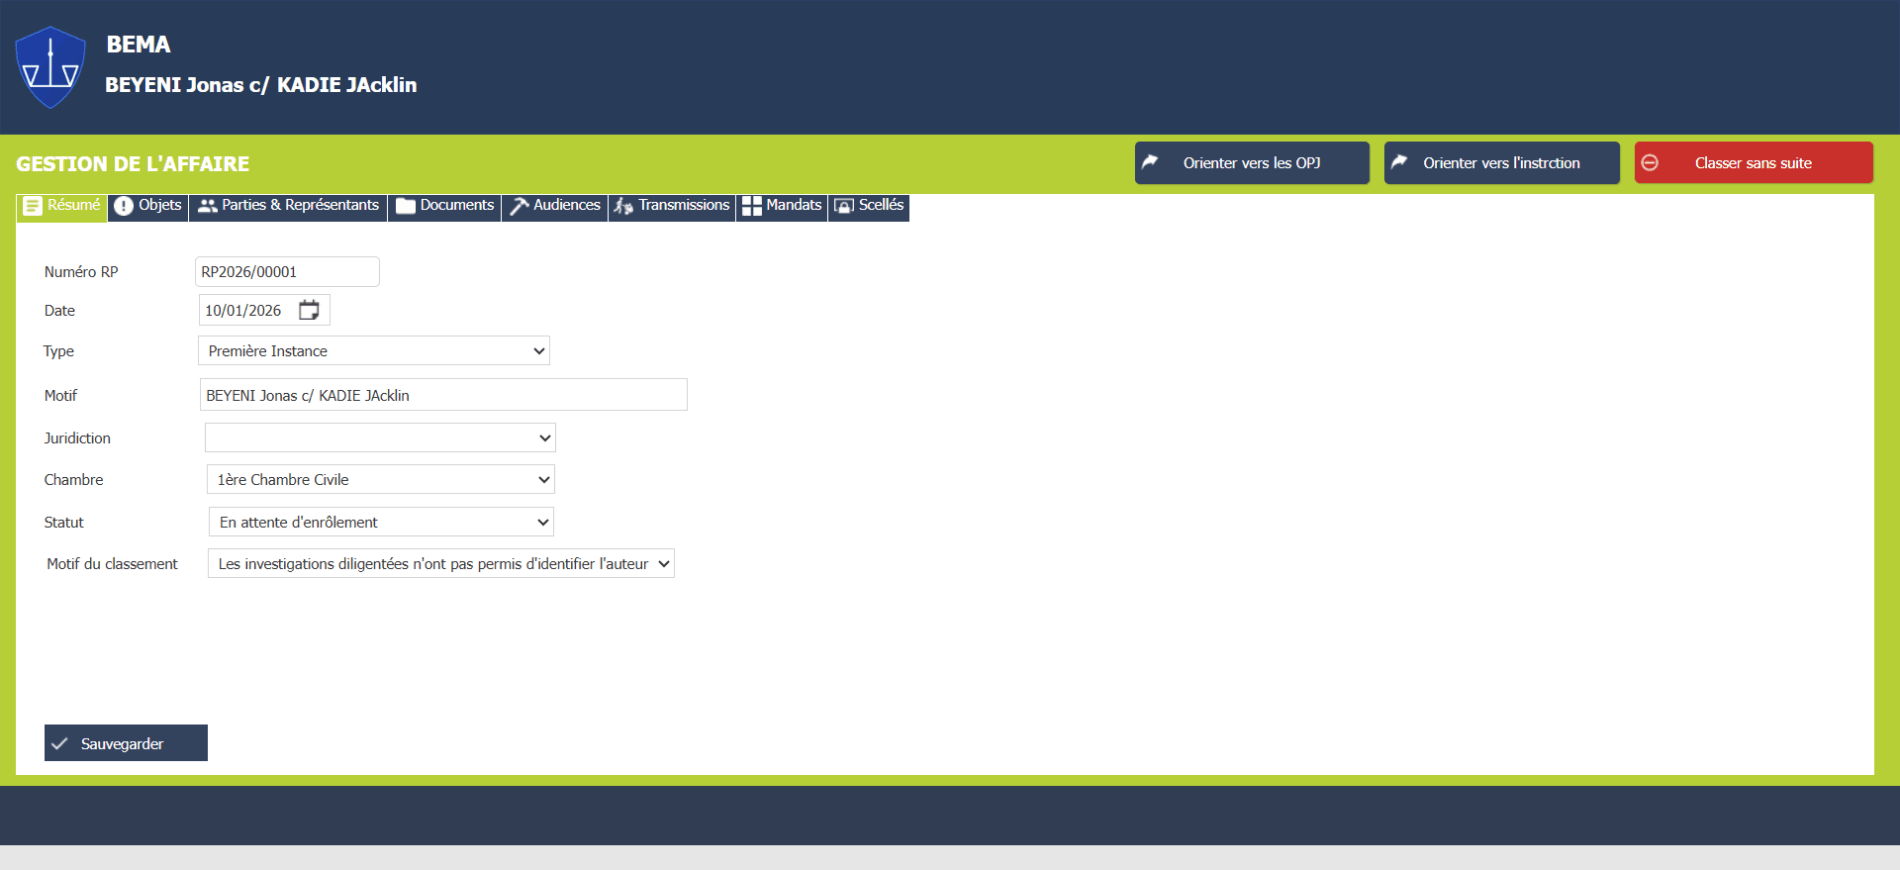Image resolution: width=1900 pixels, height=870 pixels.
Task: Switch to the Parties & Représentants tab
Action: 288,206
